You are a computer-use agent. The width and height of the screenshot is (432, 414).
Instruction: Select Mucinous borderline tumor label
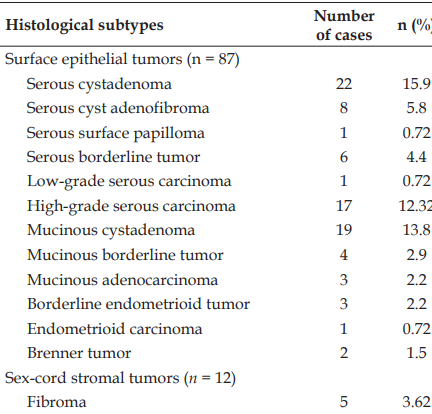(x=125, y=255)
